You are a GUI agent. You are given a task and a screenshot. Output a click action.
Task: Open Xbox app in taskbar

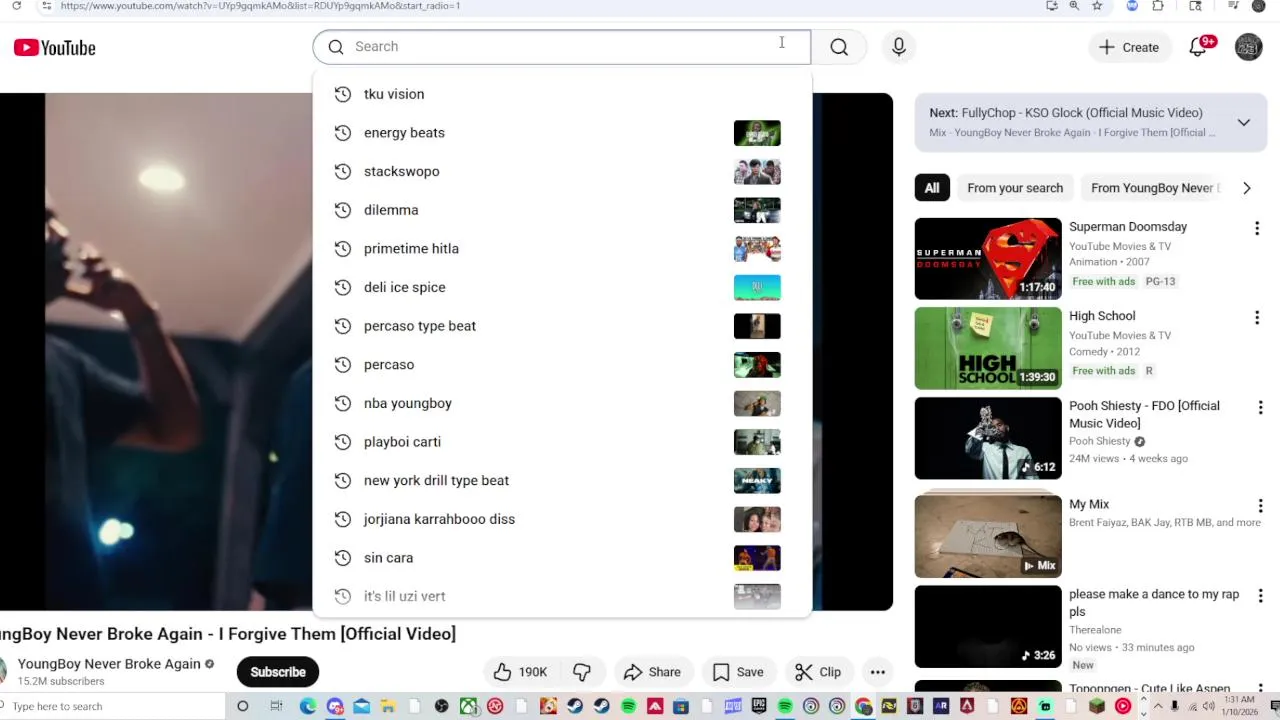pyautogui.click(x=468, y=706)
